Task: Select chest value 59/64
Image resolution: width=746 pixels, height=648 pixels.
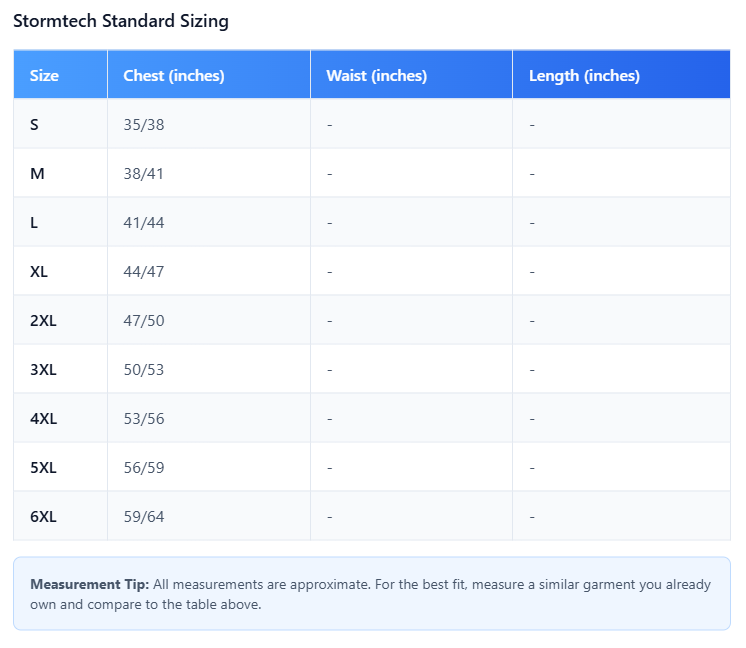Action: (144, 517)
